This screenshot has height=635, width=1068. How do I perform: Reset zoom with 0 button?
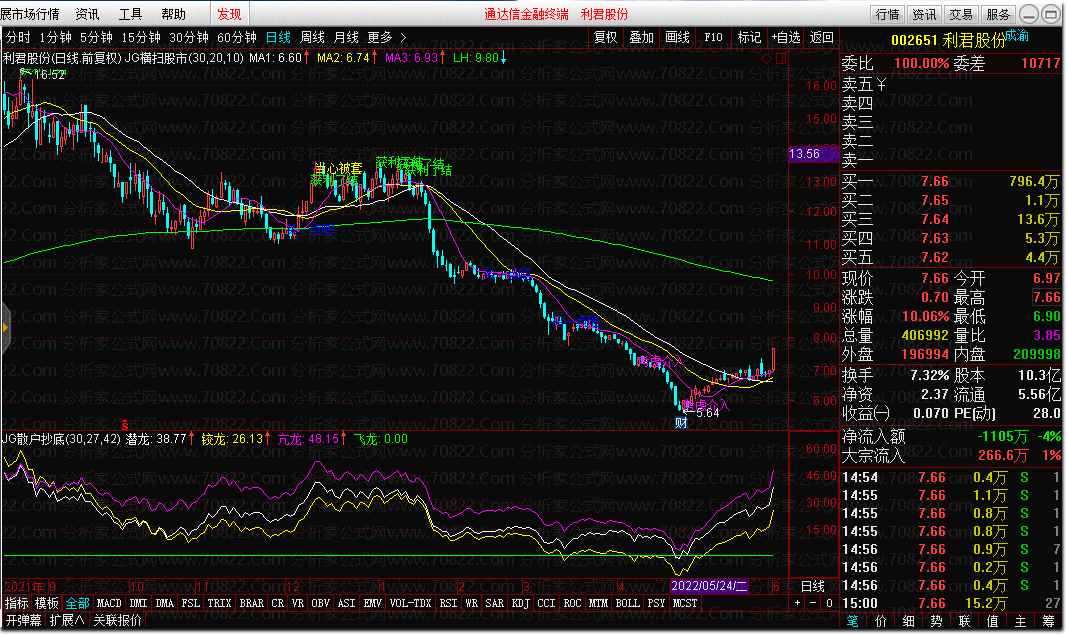(829, 603)
